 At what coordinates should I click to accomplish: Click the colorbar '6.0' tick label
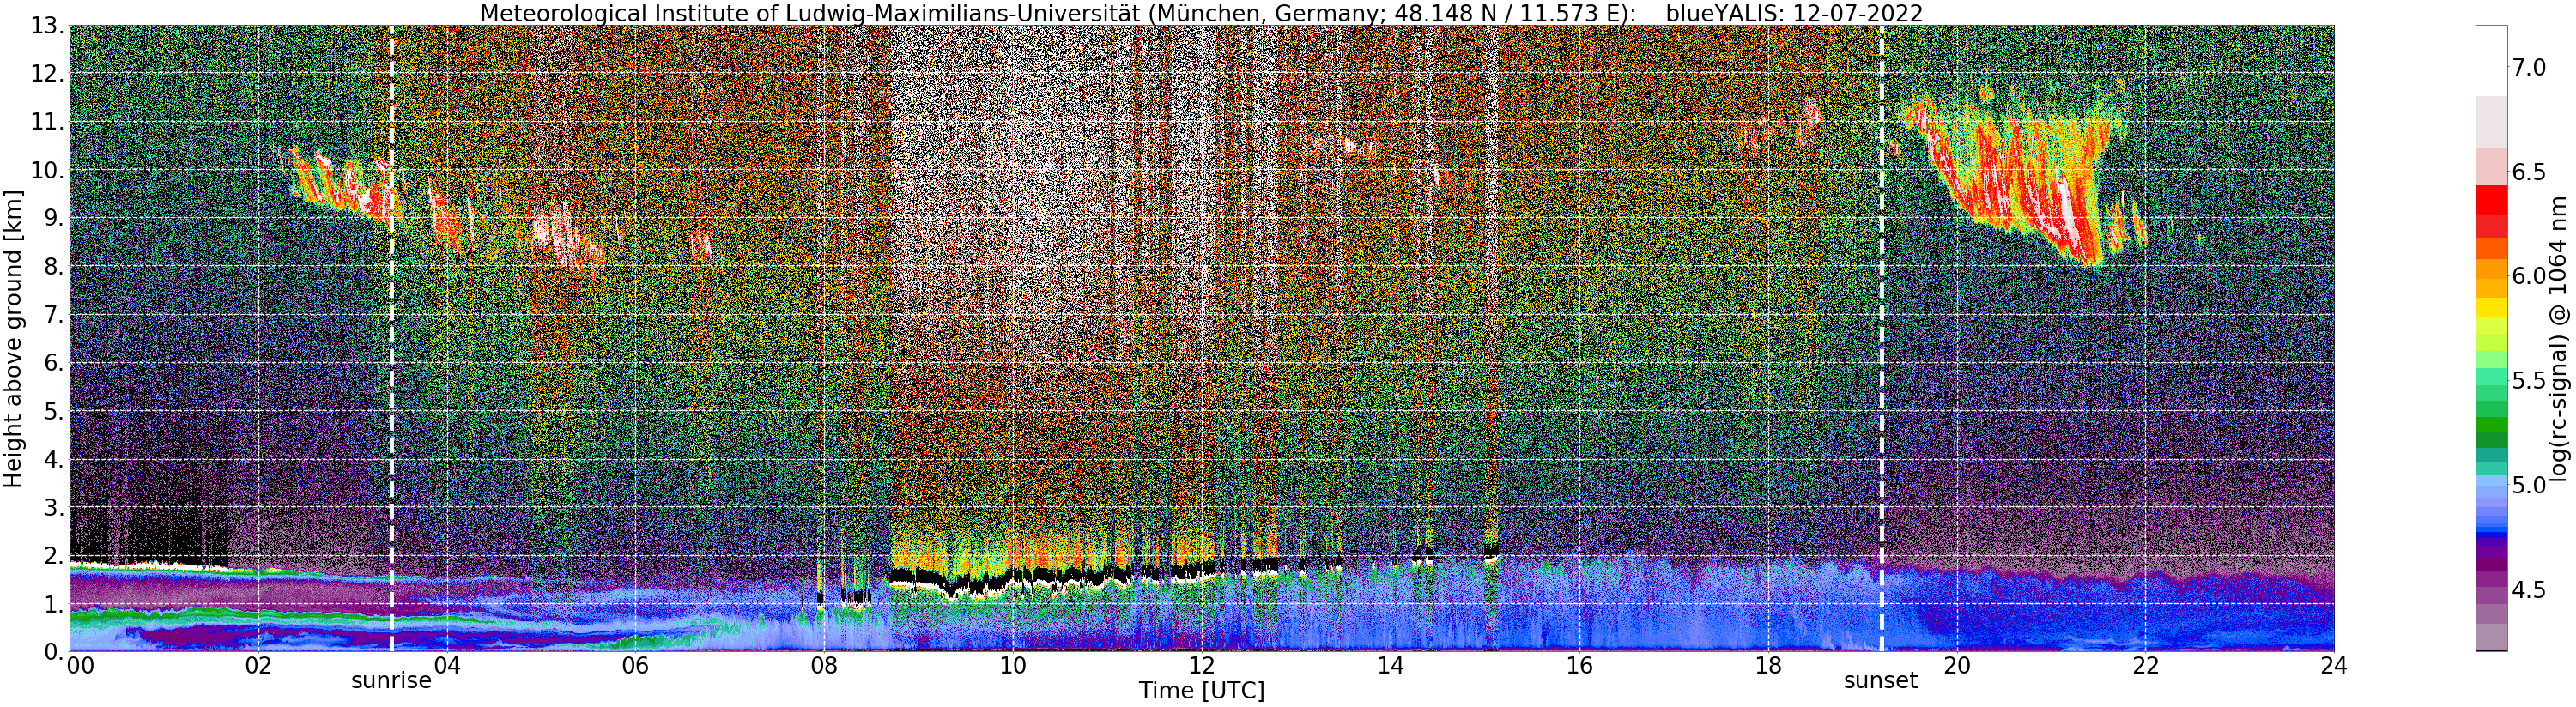[2530, 276]
